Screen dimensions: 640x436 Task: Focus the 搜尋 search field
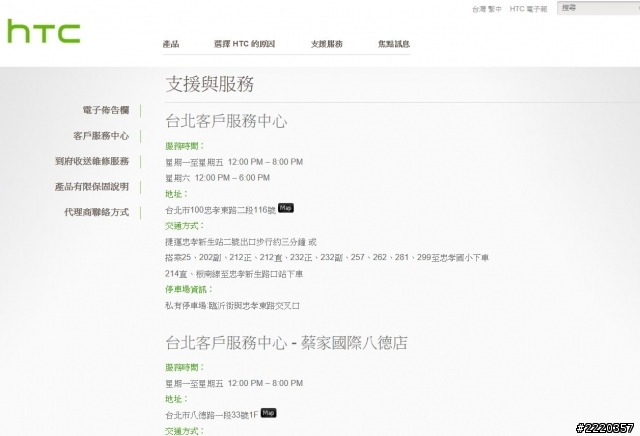(598, 8)
